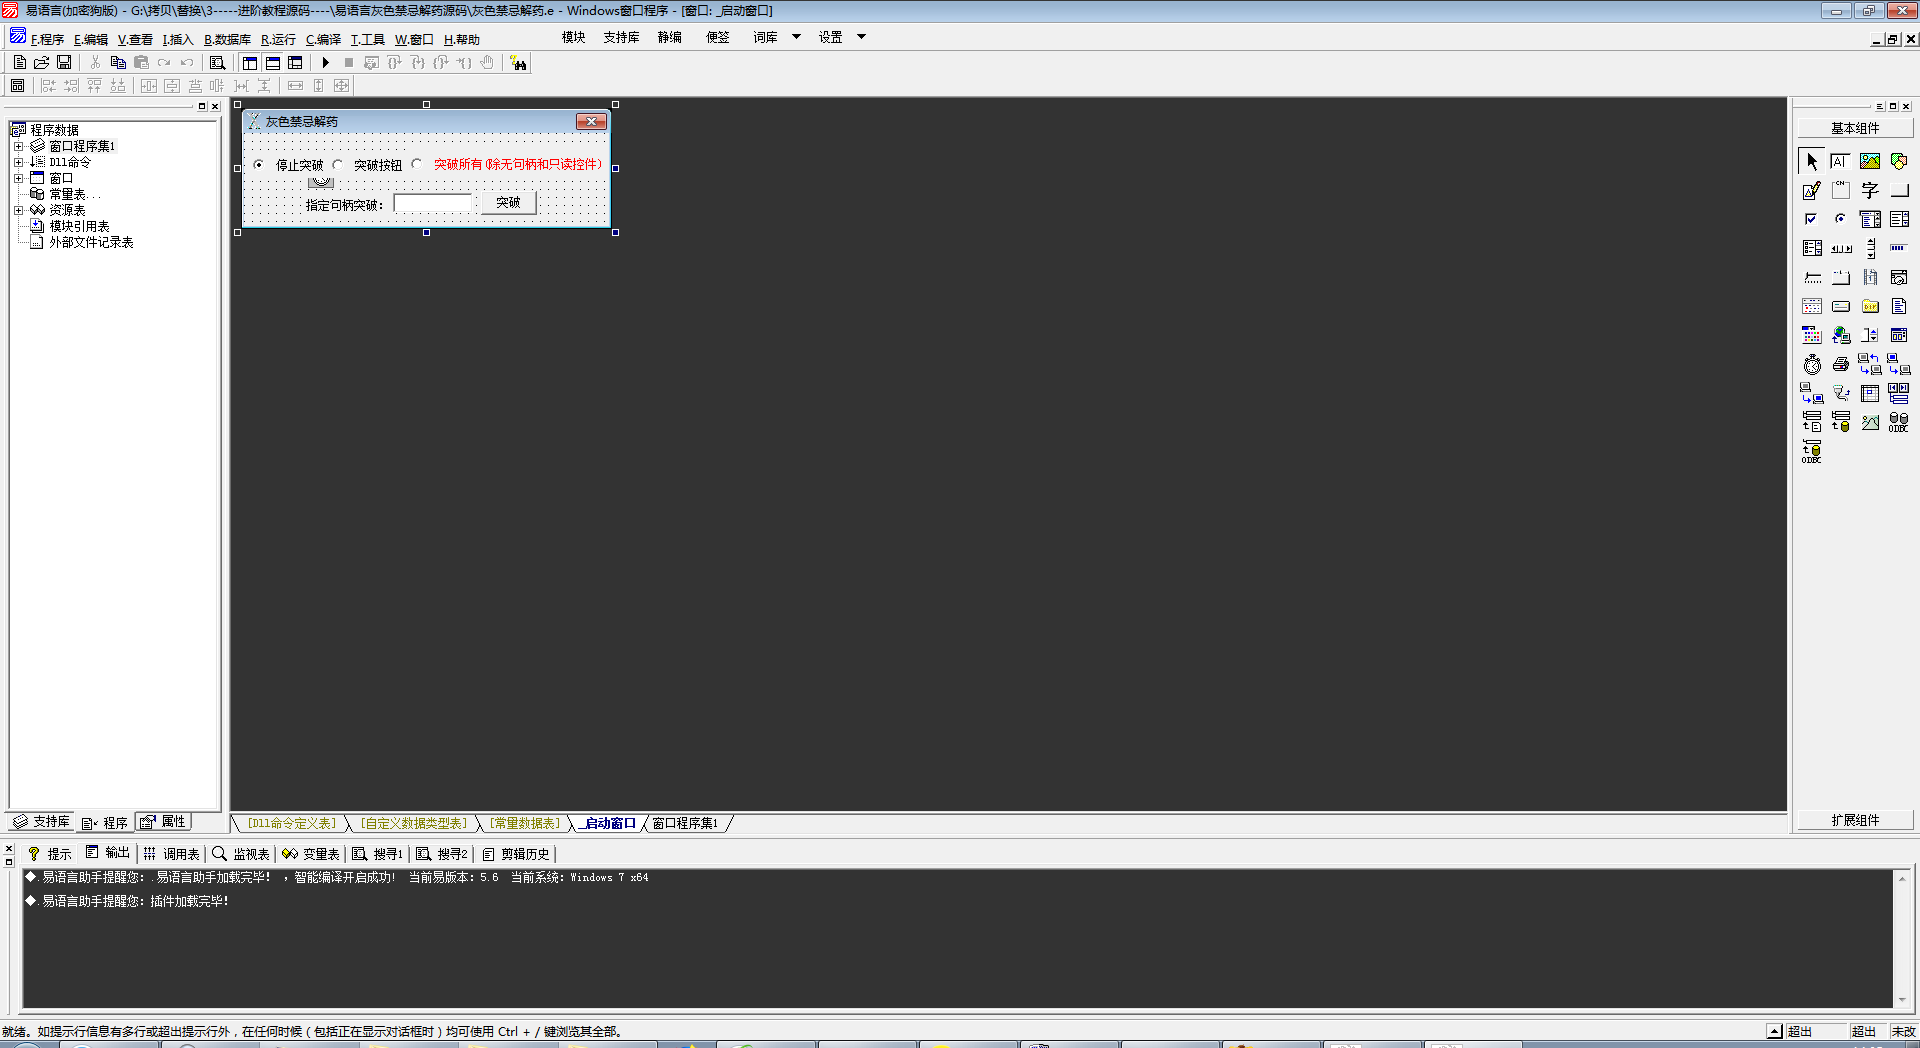Open the 词库 dropdown arrow

[796, 37]
